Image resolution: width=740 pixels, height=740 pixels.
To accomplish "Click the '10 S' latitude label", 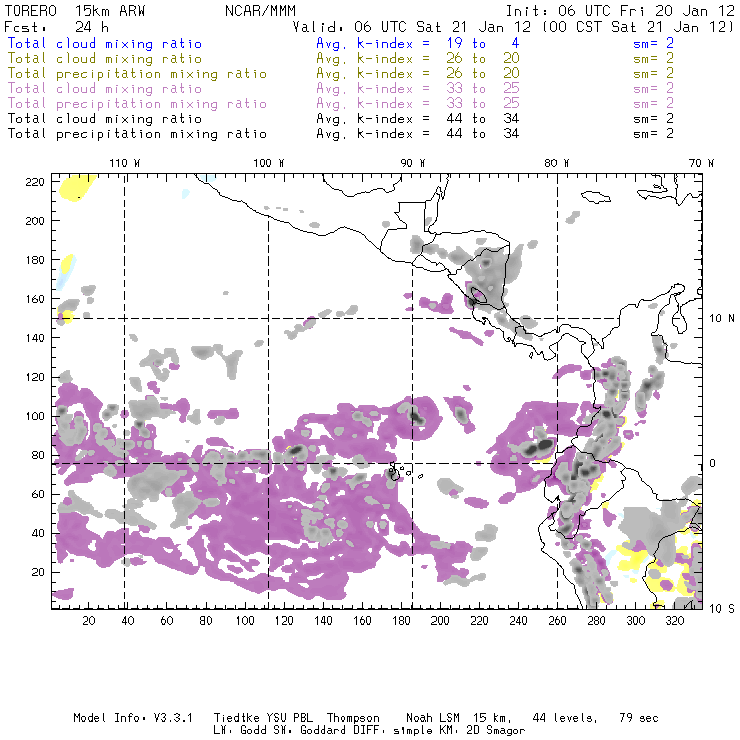I will point(722,609).
